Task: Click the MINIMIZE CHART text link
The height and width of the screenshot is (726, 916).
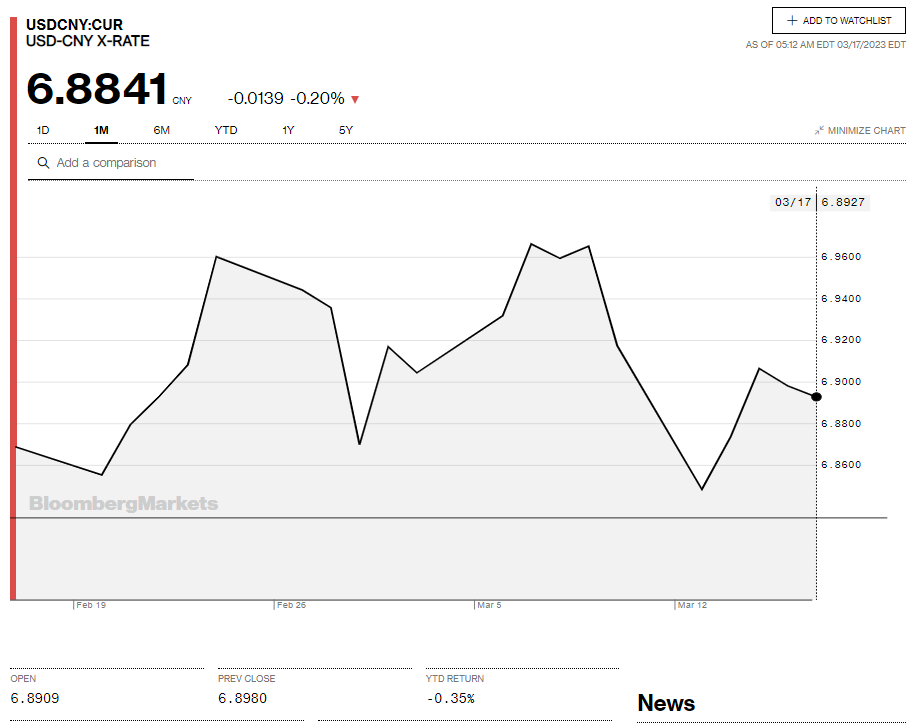Action: (867, 131)
